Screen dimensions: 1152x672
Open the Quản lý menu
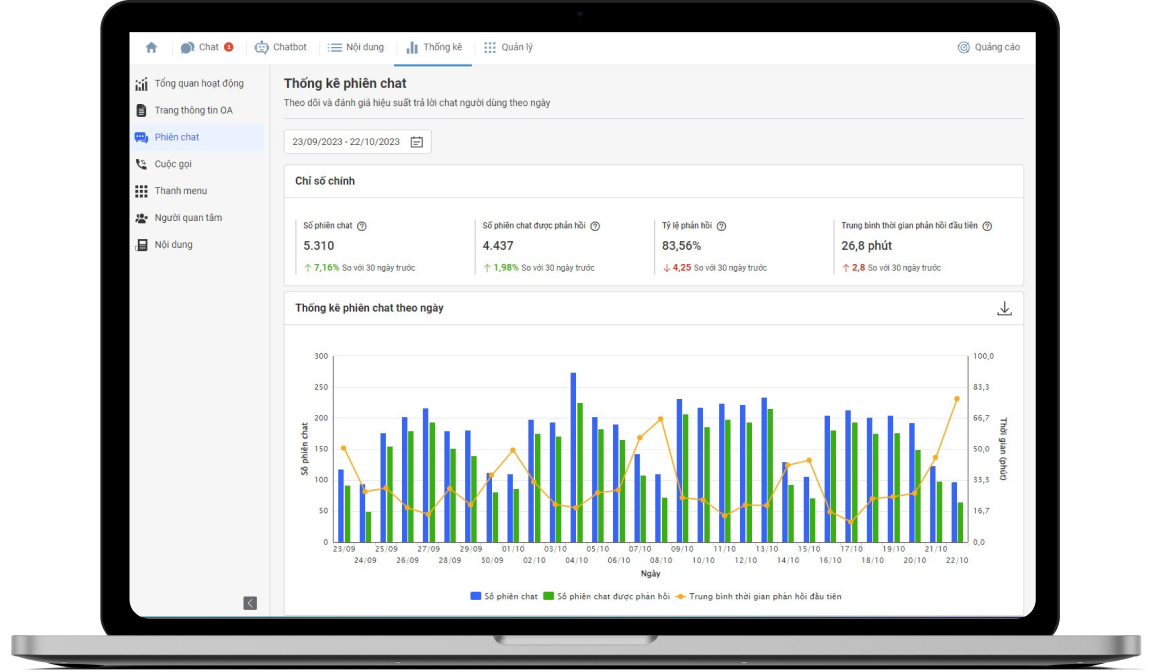tap(508, 47)
